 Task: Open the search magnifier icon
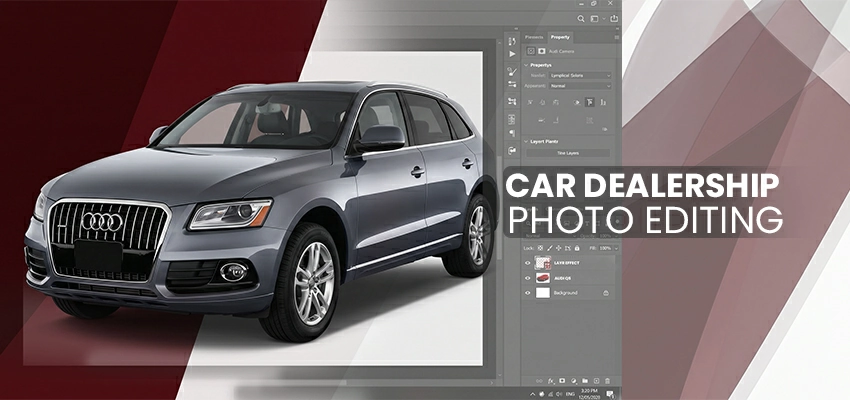[x=581, y=19]
